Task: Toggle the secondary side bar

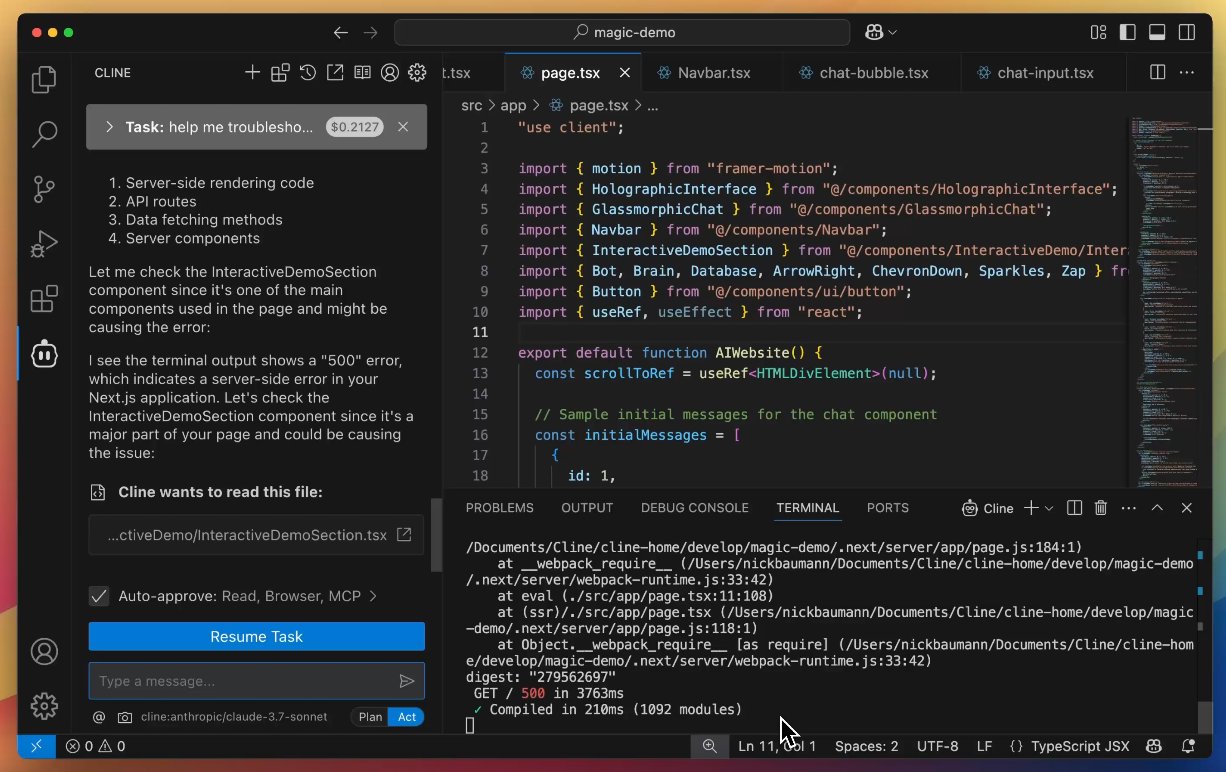Action: coord(1186,32)
